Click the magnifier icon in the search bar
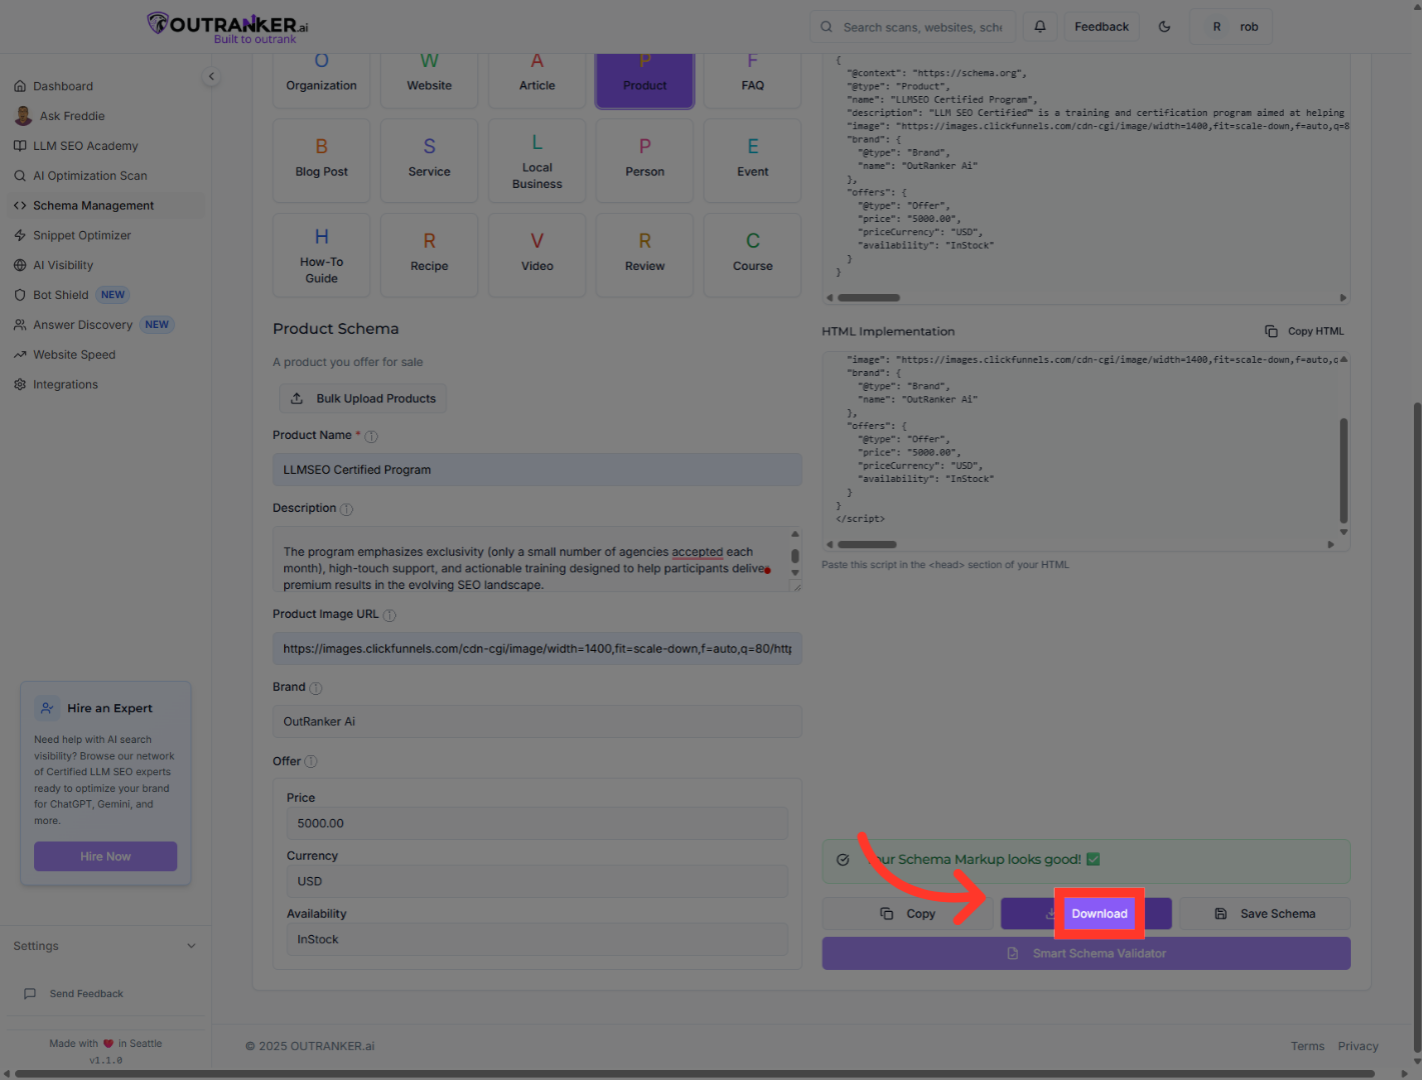The image size is (1422, 1080). (827, 27)
